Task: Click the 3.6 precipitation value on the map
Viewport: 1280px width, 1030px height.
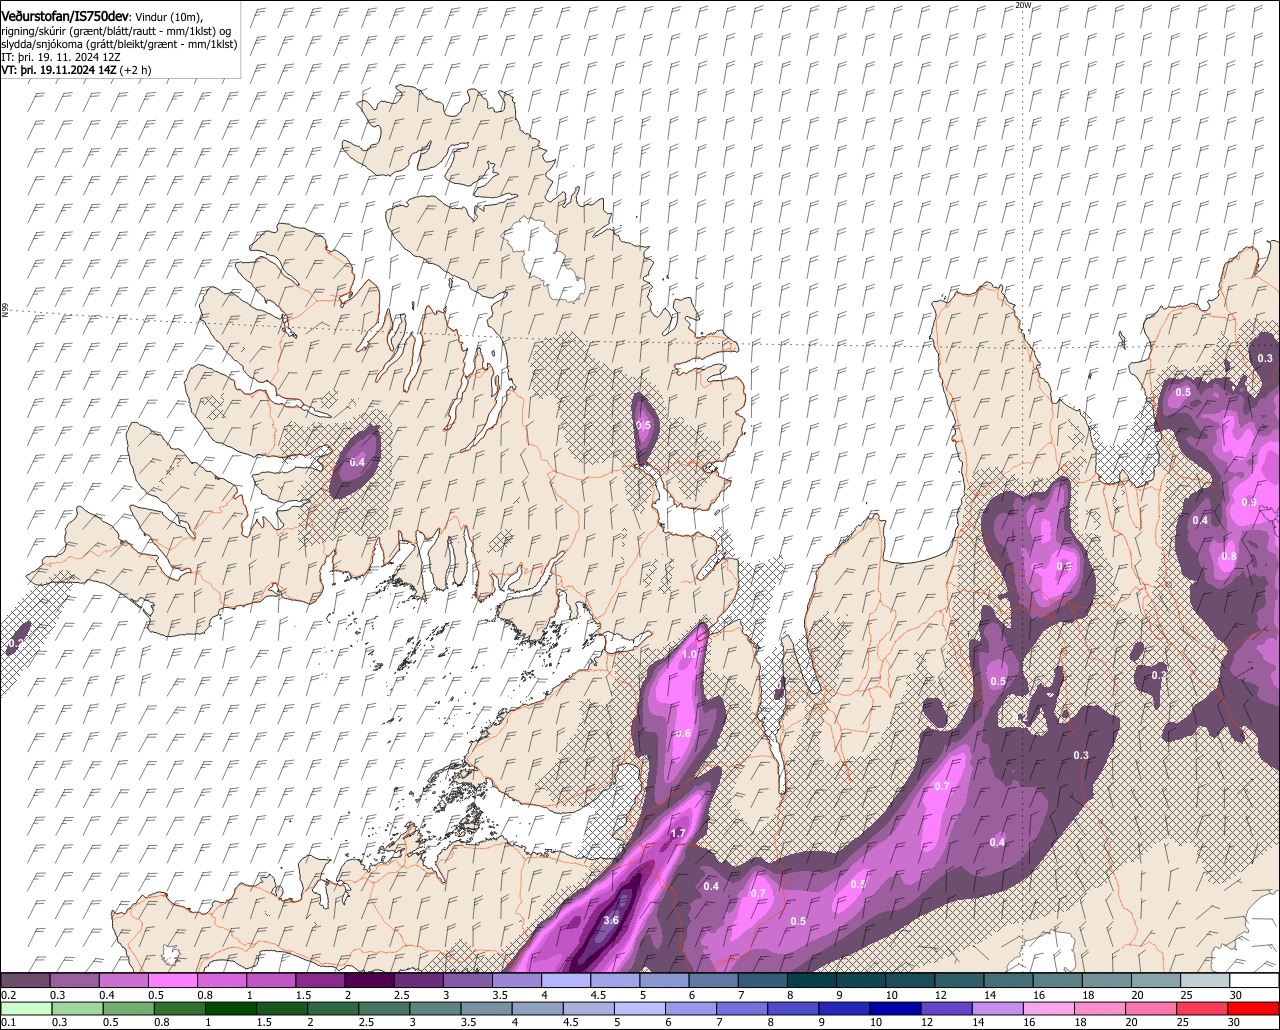Action: coord(612,920)
